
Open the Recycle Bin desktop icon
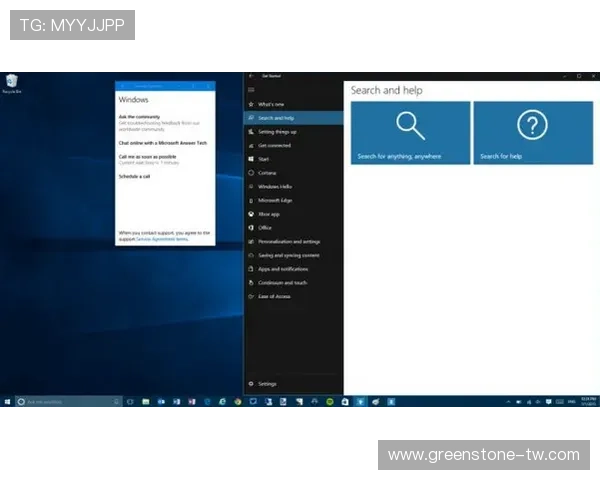(x=12, y=83)
